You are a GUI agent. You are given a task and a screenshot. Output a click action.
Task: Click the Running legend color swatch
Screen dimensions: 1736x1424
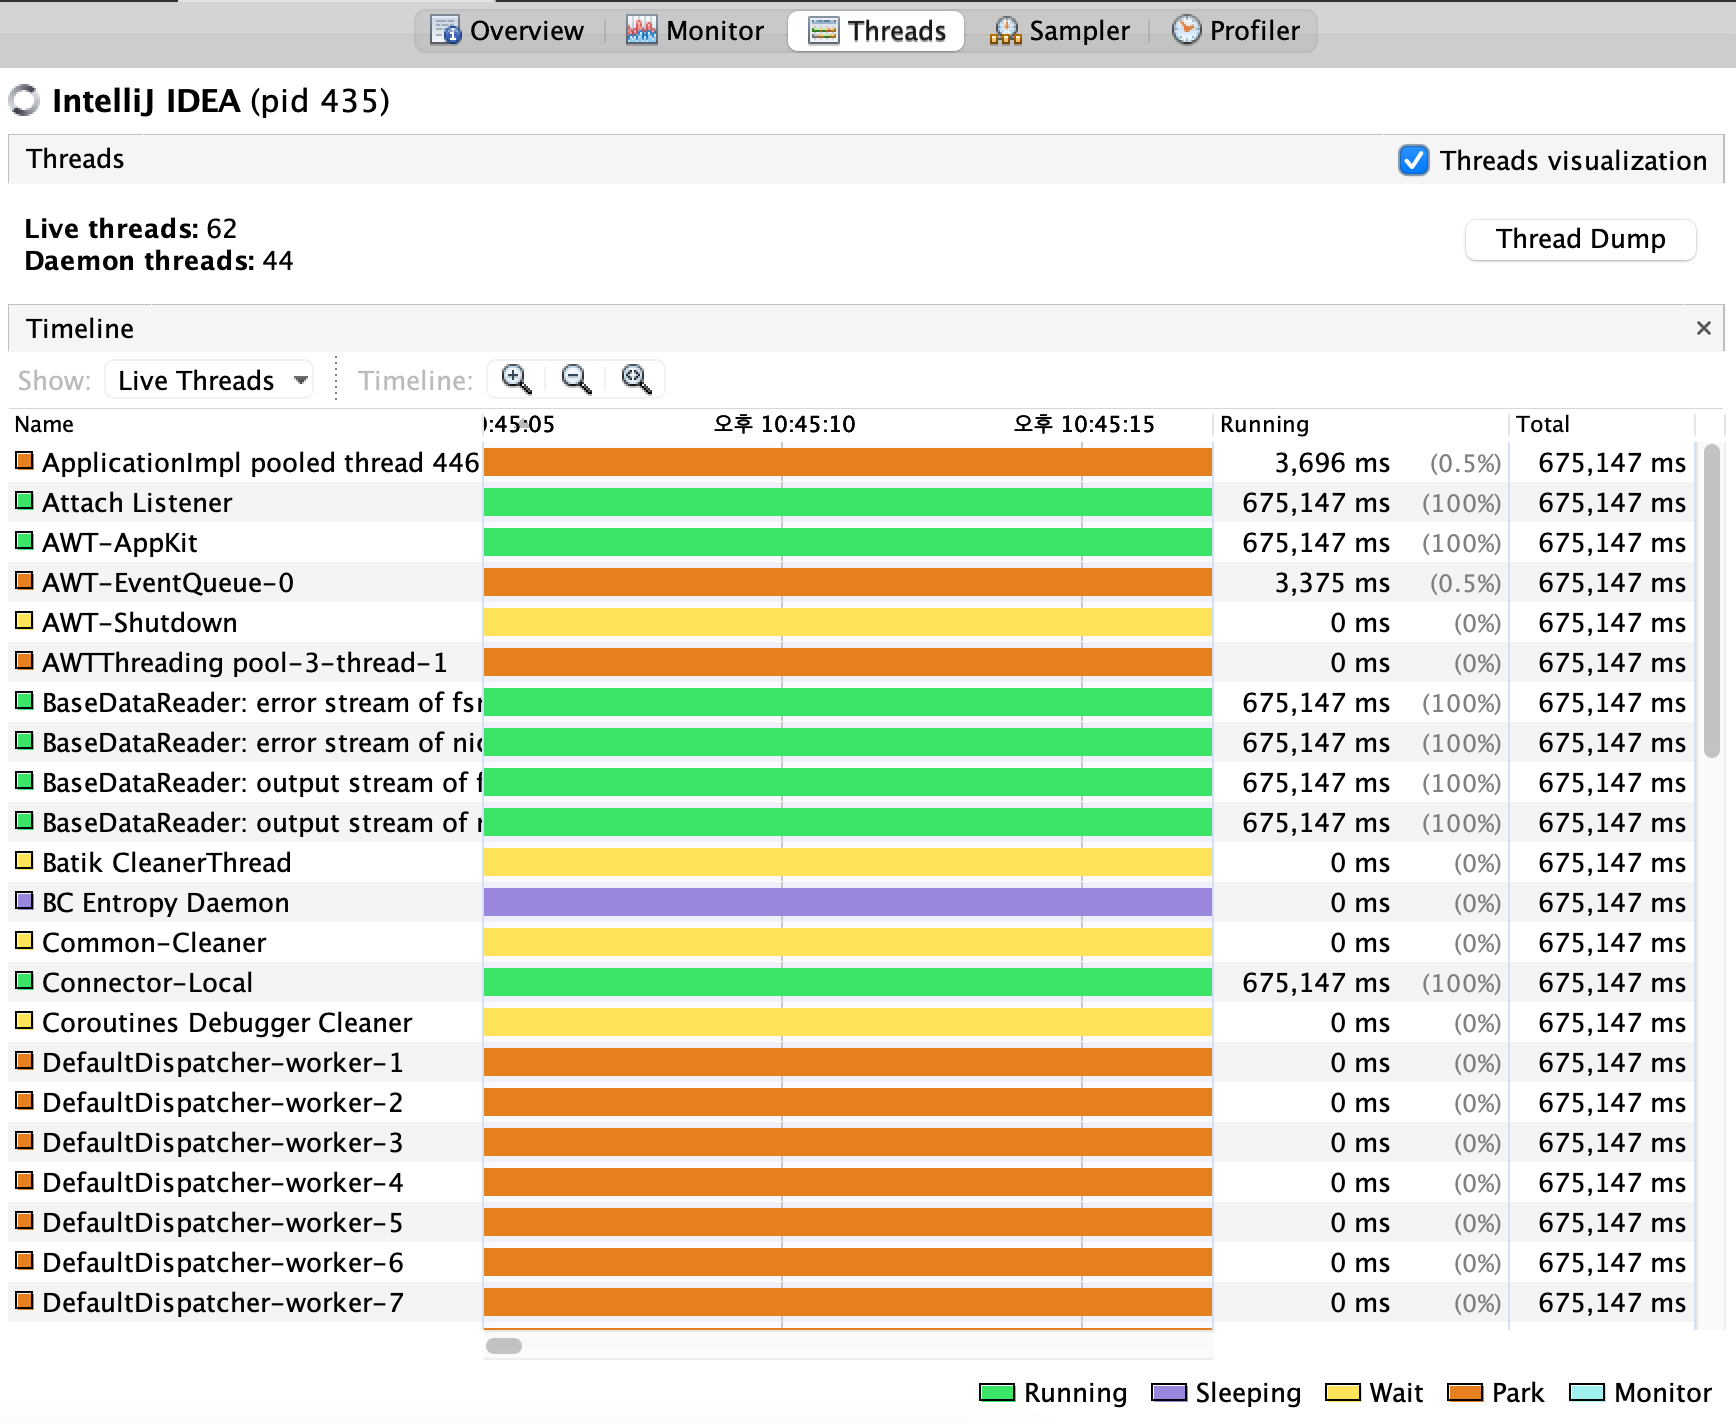pyautogui.click(x=997, y=1392)
